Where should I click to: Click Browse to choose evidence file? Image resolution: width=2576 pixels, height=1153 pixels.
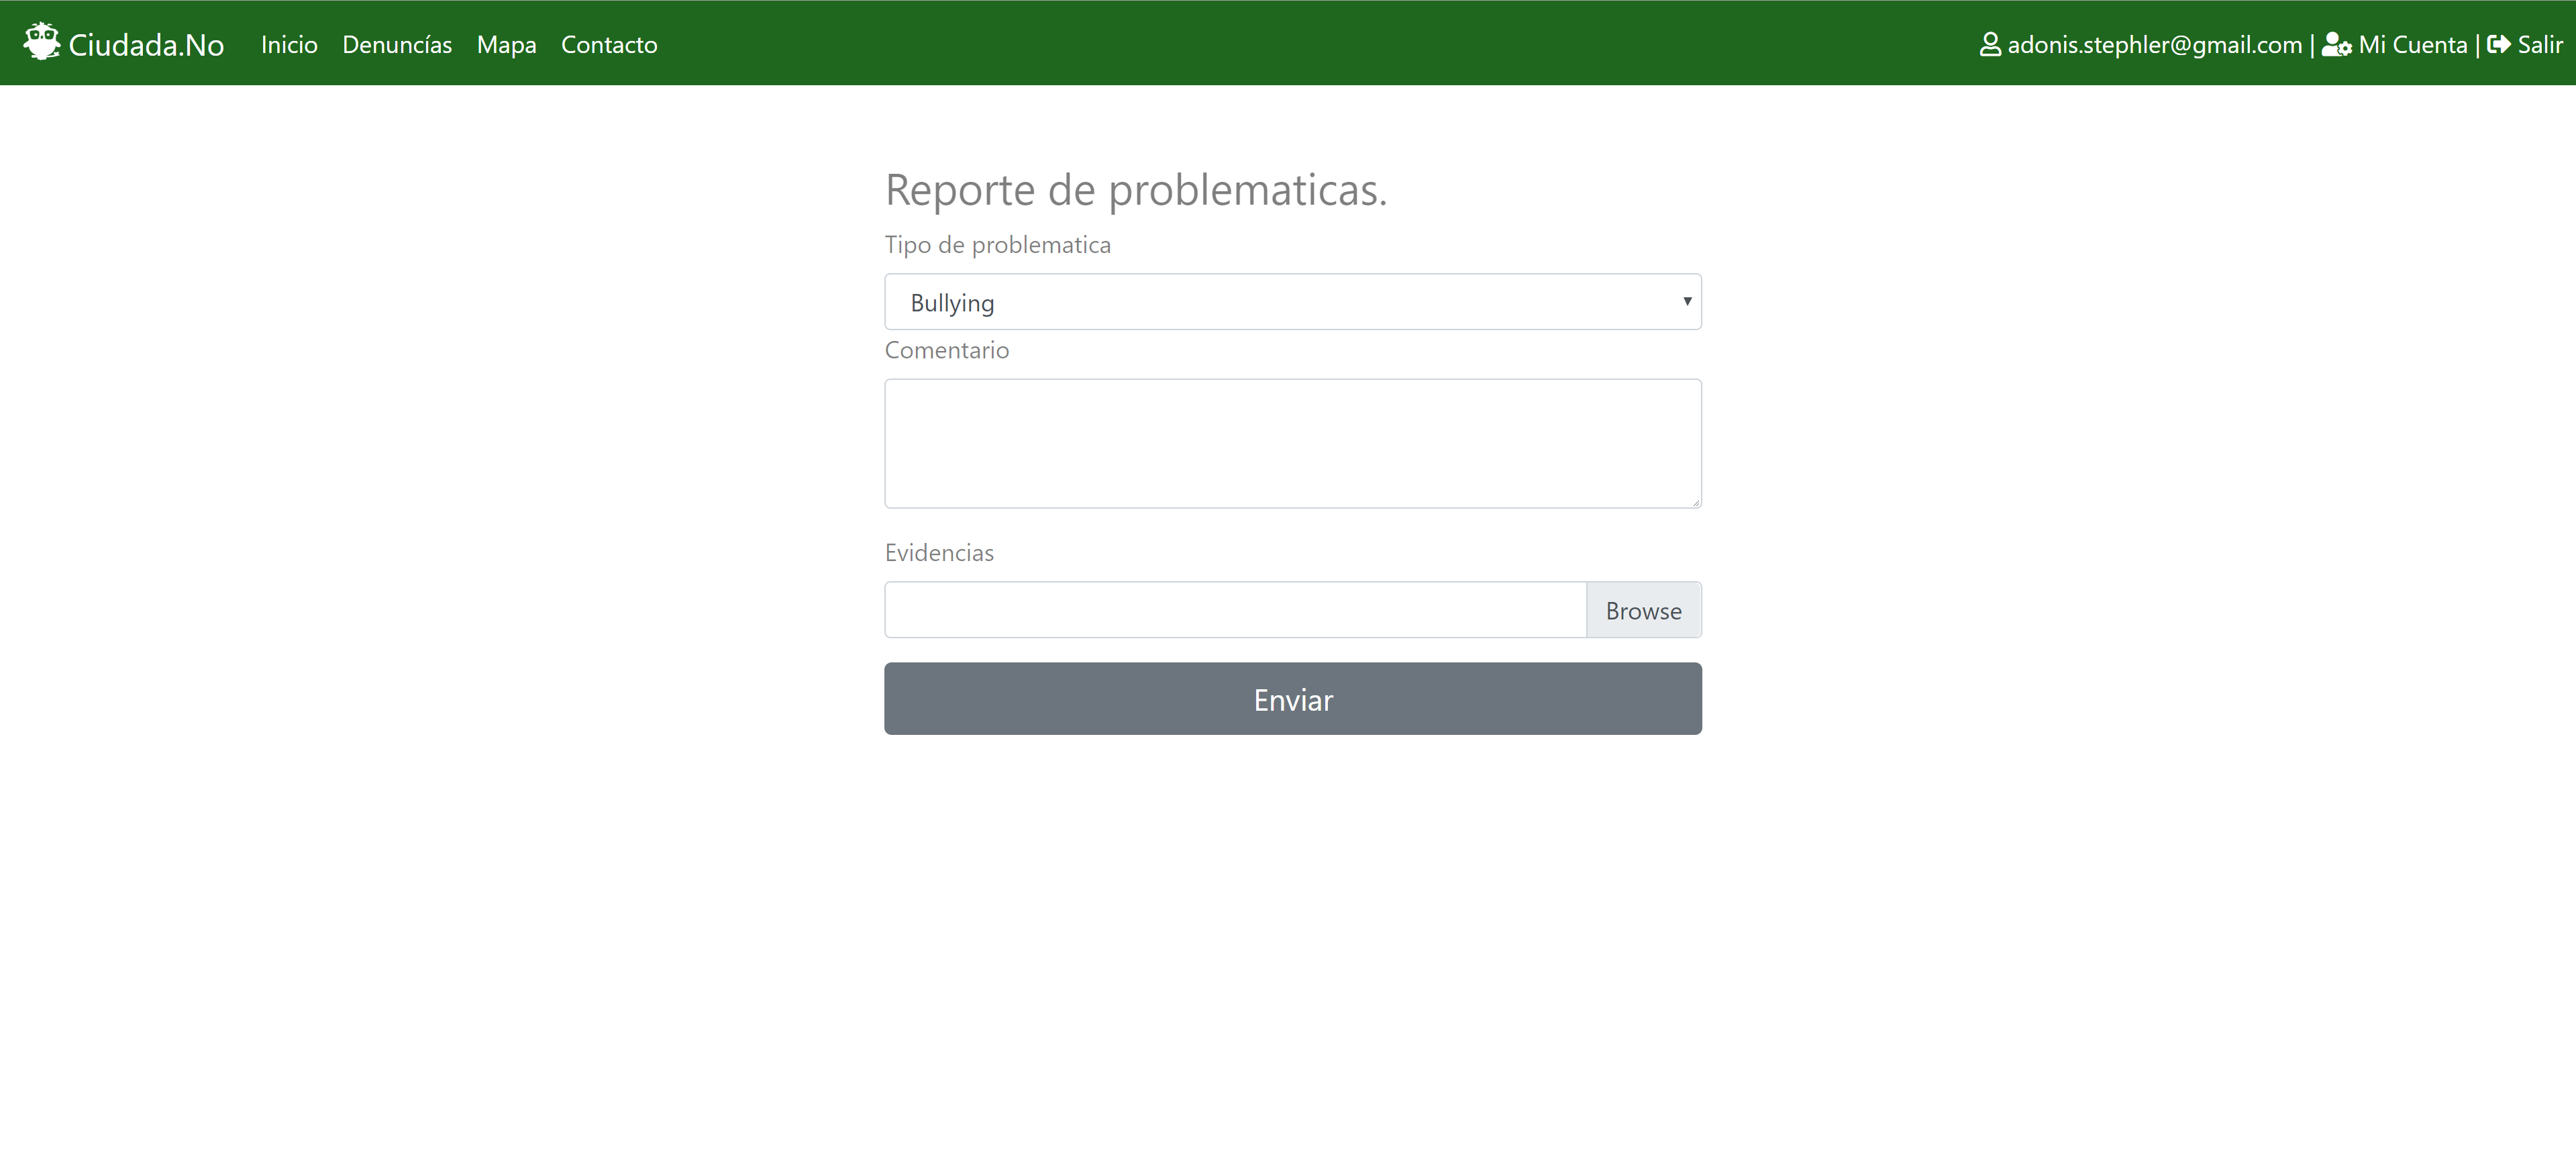point(1643,610)
